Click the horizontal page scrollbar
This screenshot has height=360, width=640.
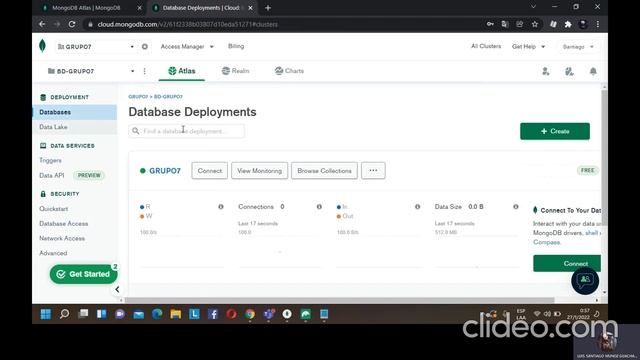point(340,300)
